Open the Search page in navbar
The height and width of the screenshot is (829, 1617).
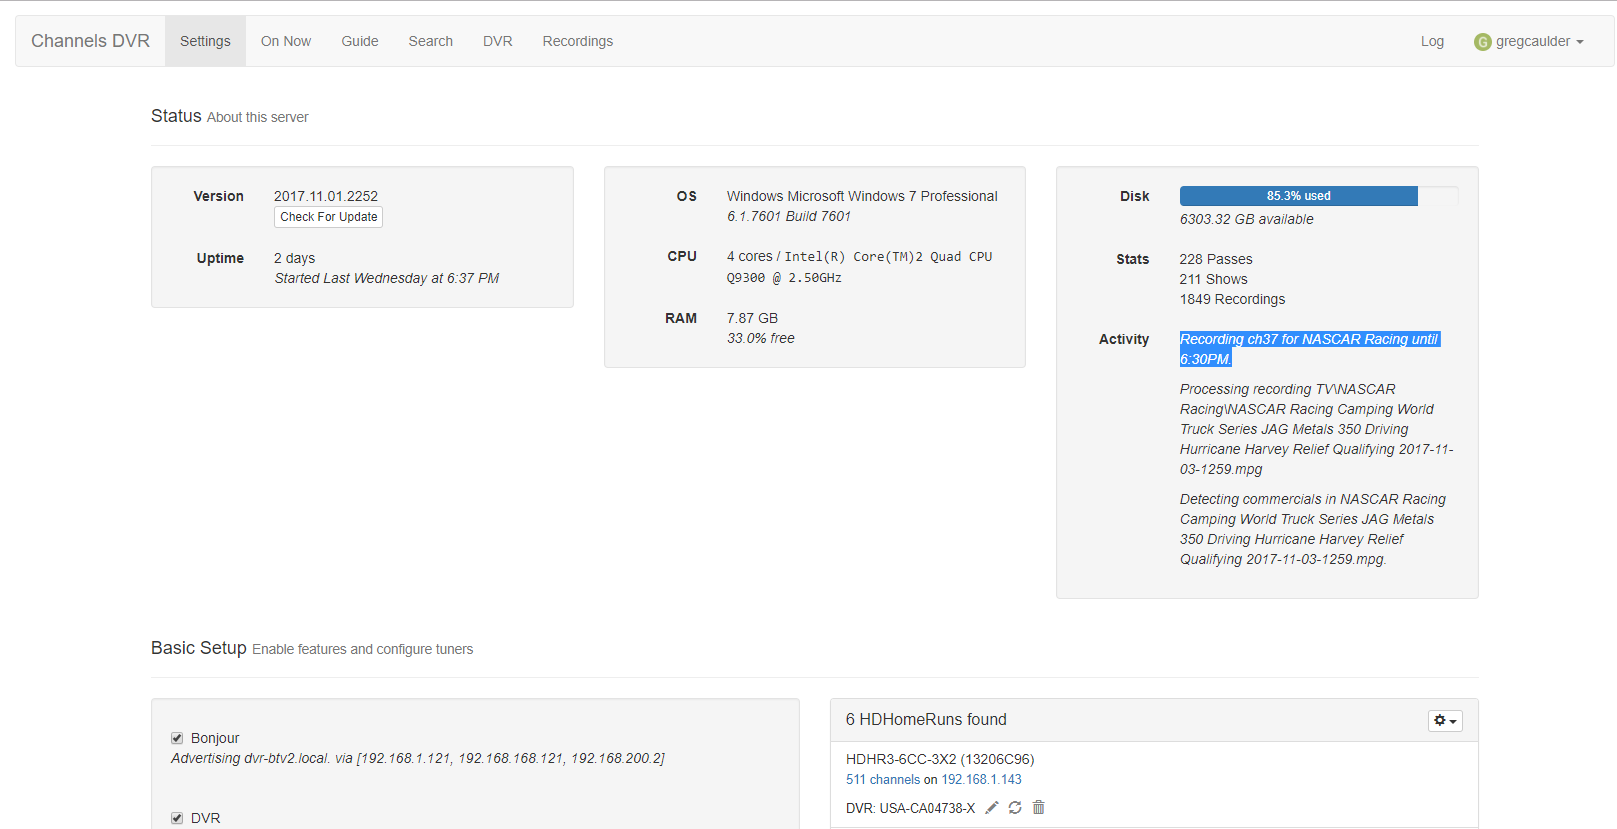coord(430,41)
